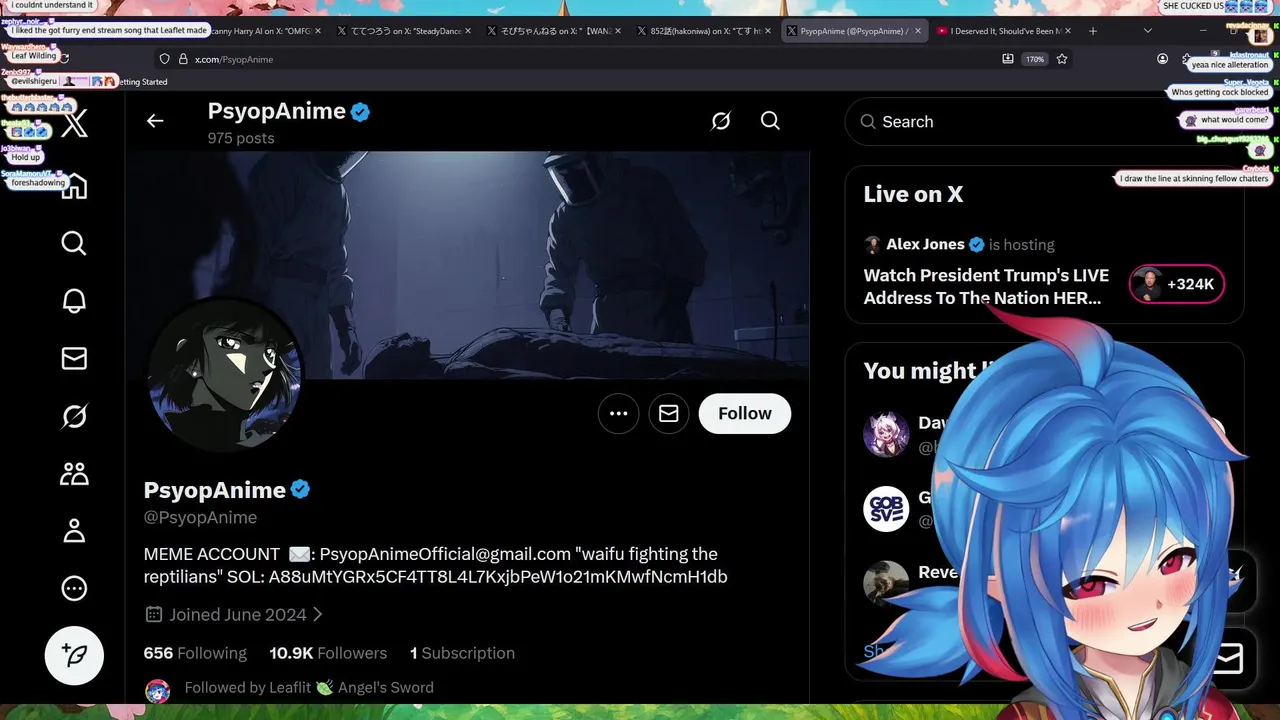Open the Firefox account icon in toolbar
The image size is (1280, 720).
click(x=1162, y=59)
